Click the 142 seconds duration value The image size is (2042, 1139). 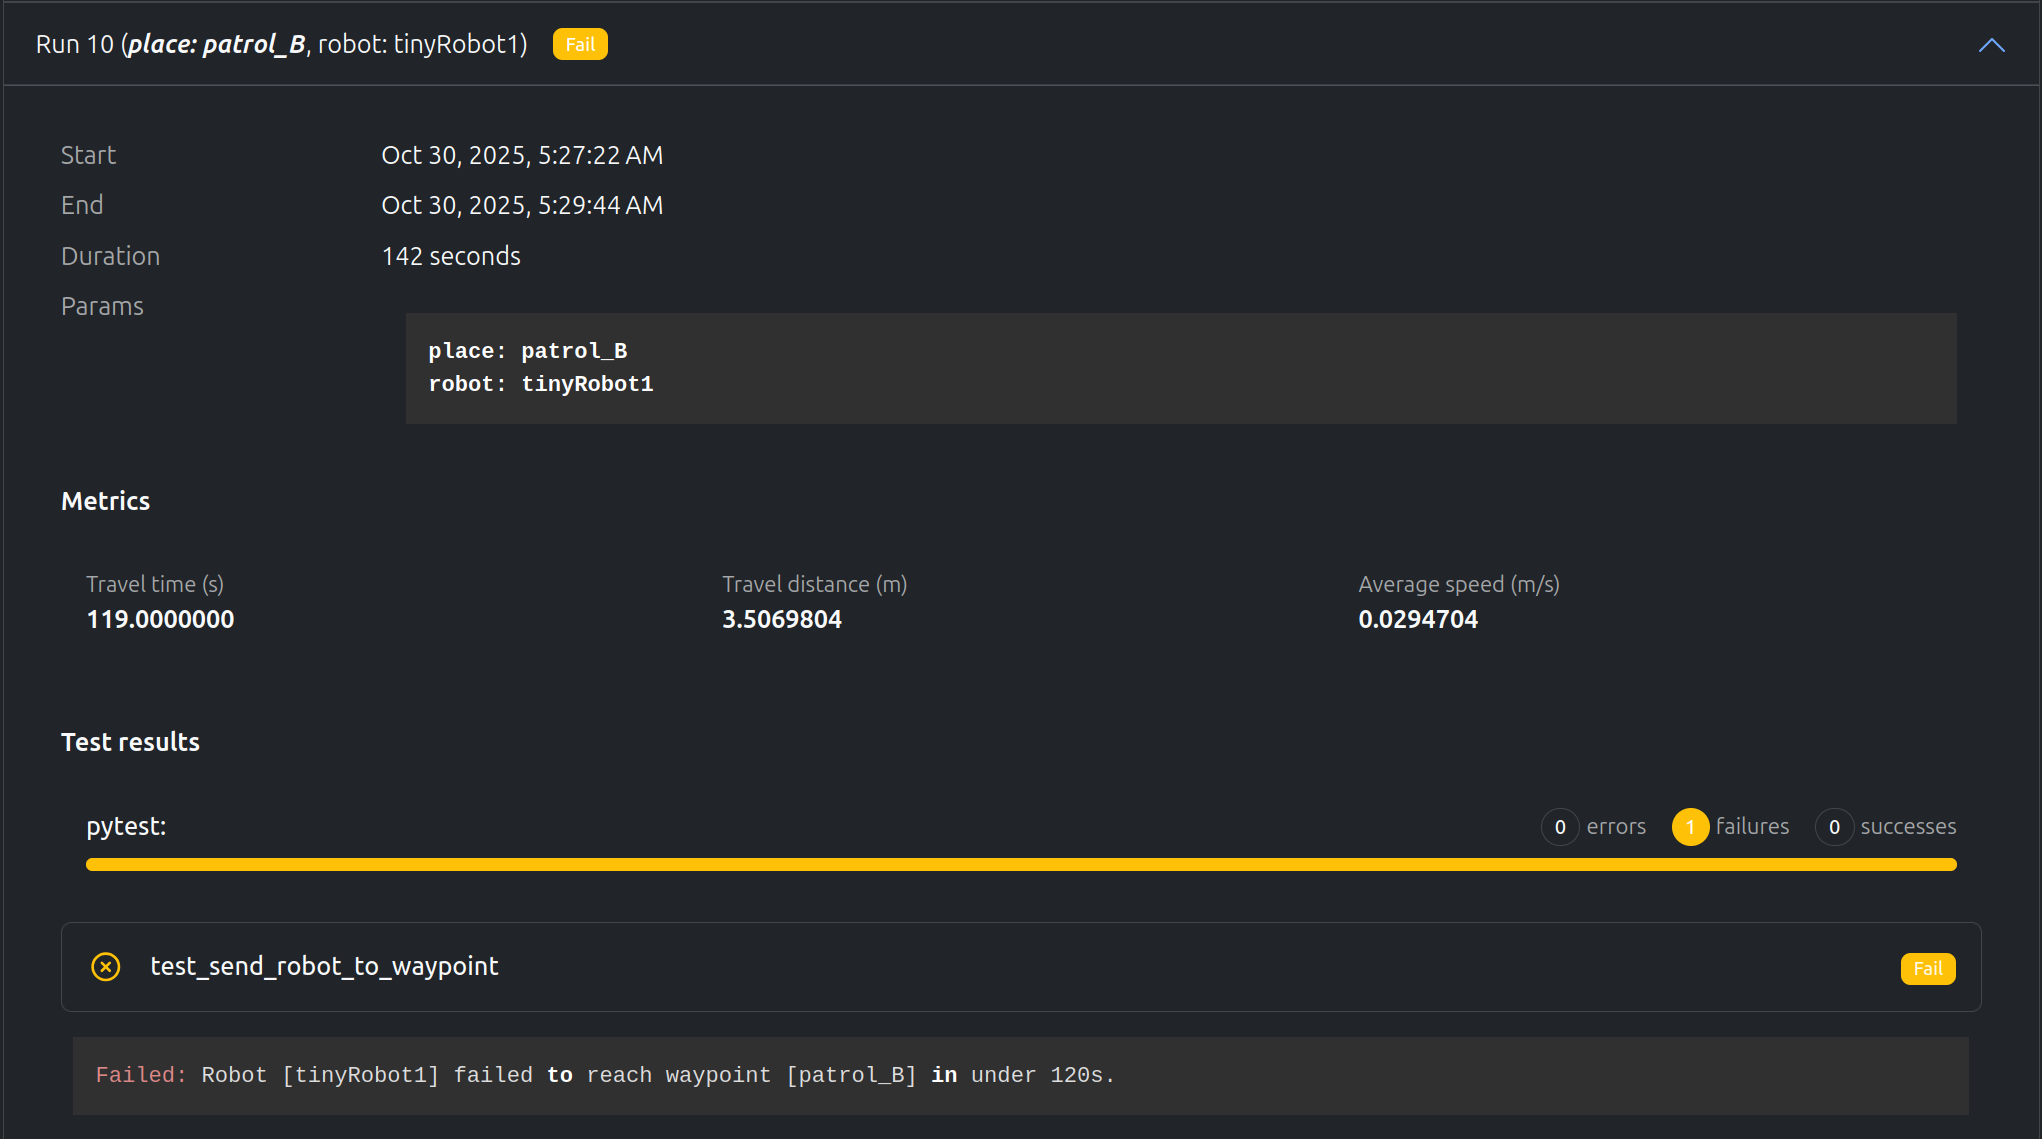(x=451, y=256)
